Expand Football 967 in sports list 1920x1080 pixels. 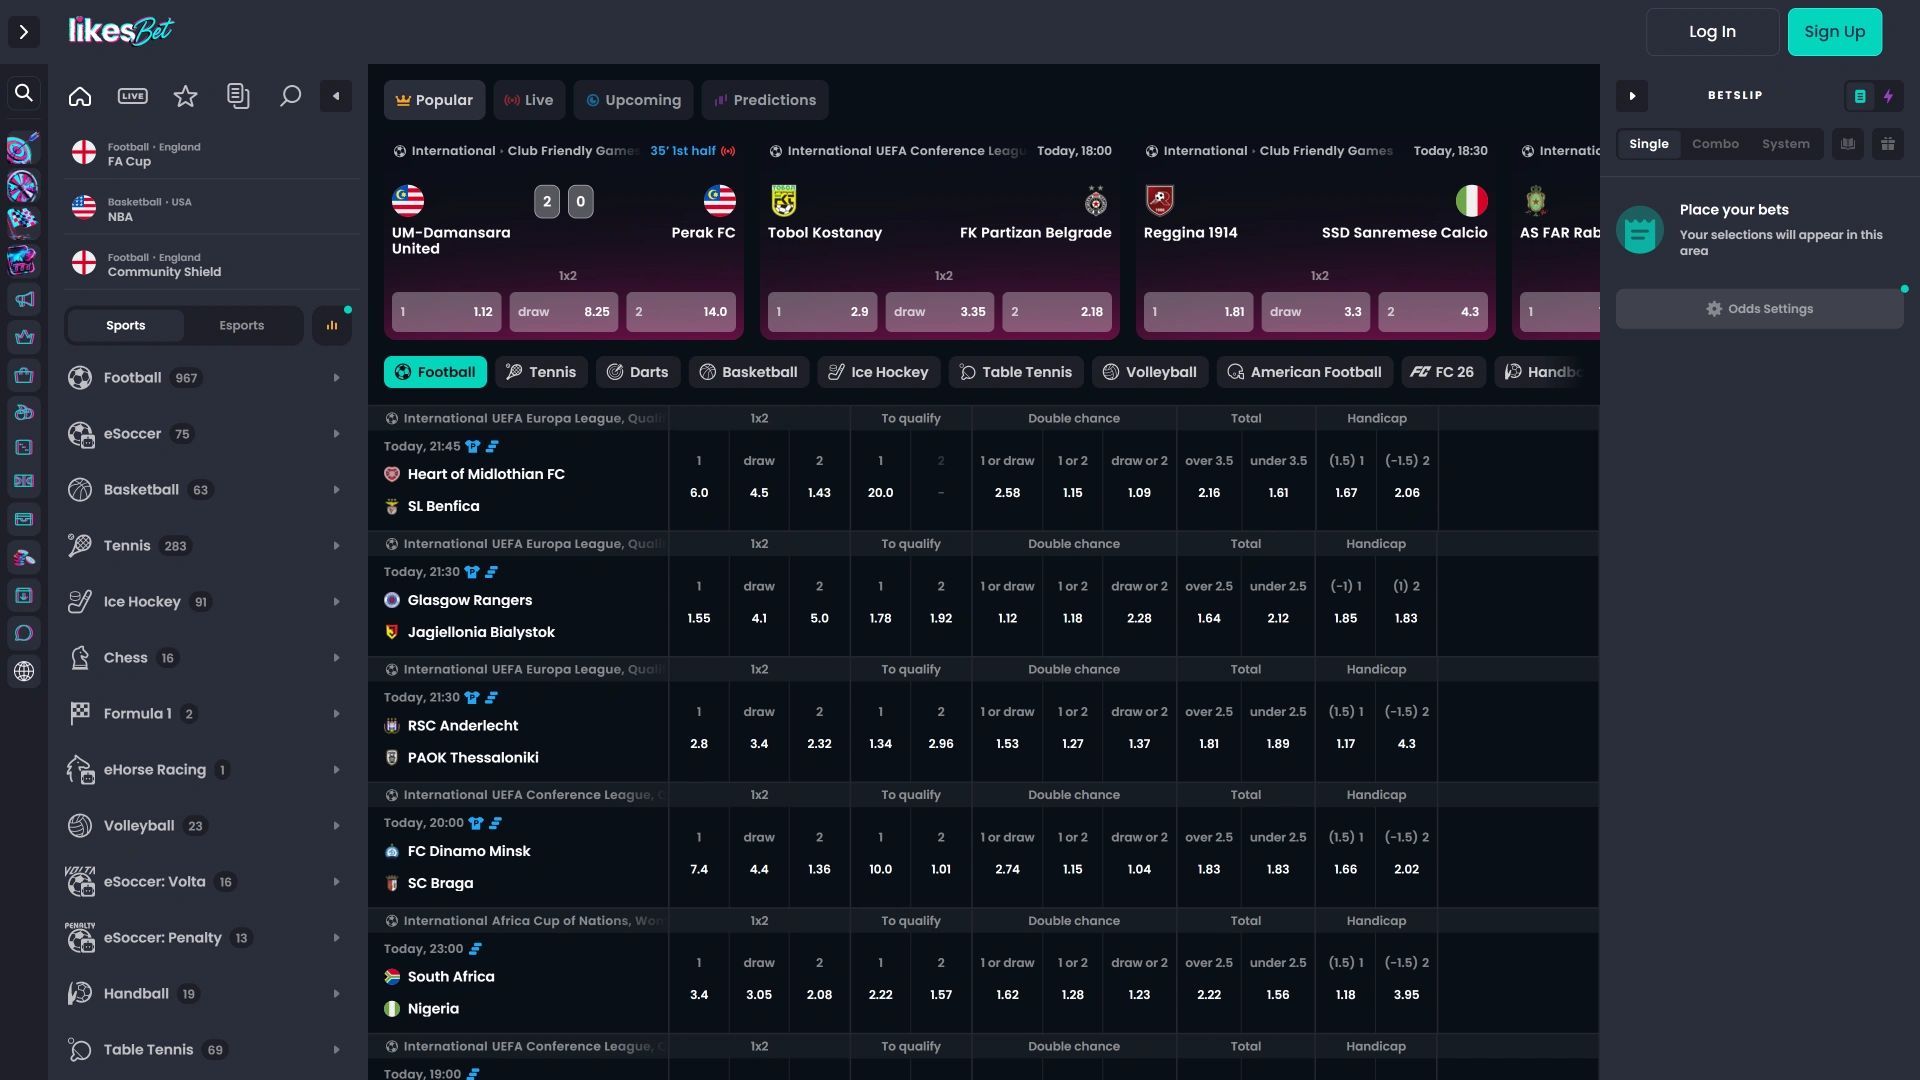tap(208, 378)
